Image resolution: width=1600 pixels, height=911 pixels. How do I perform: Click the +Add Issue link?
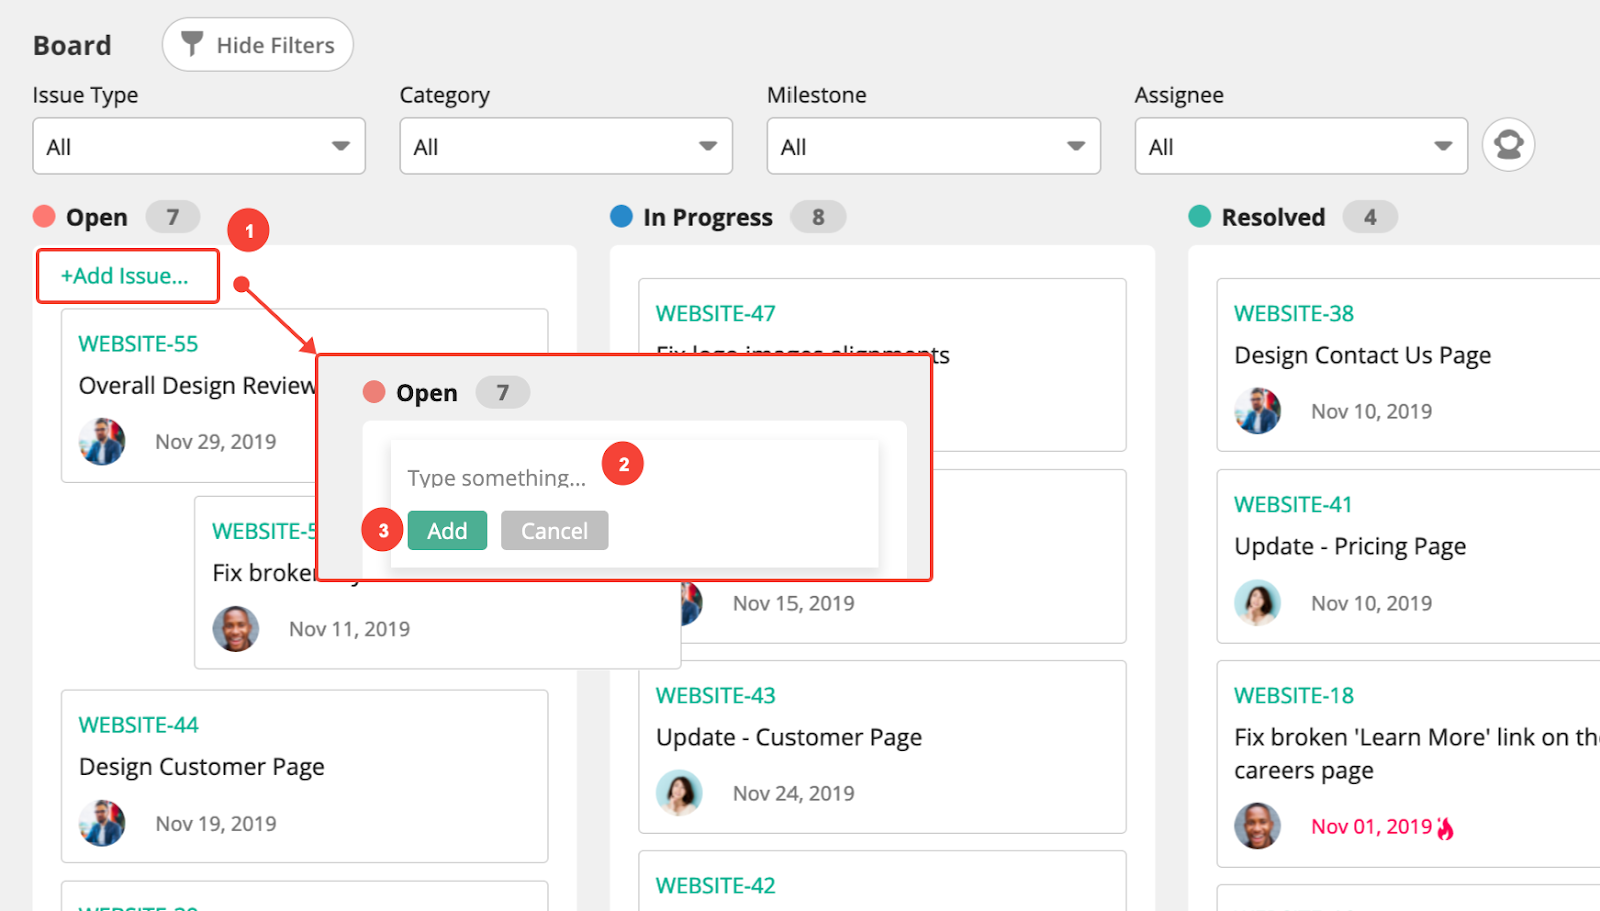pyautogui.click(x=127, y=275)
